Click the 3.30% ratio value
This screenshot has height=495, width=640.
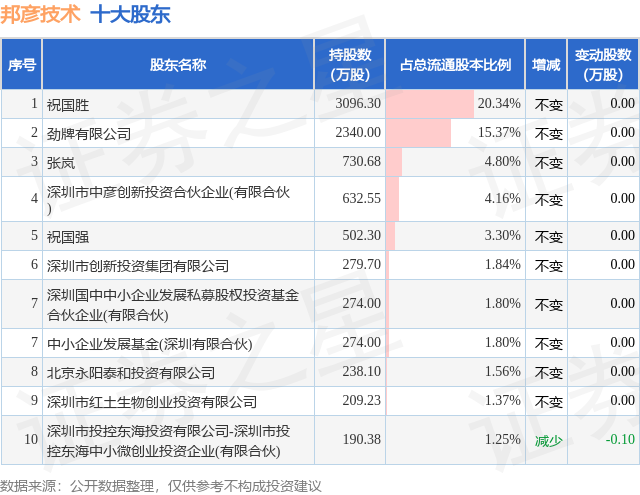(502, 235)
